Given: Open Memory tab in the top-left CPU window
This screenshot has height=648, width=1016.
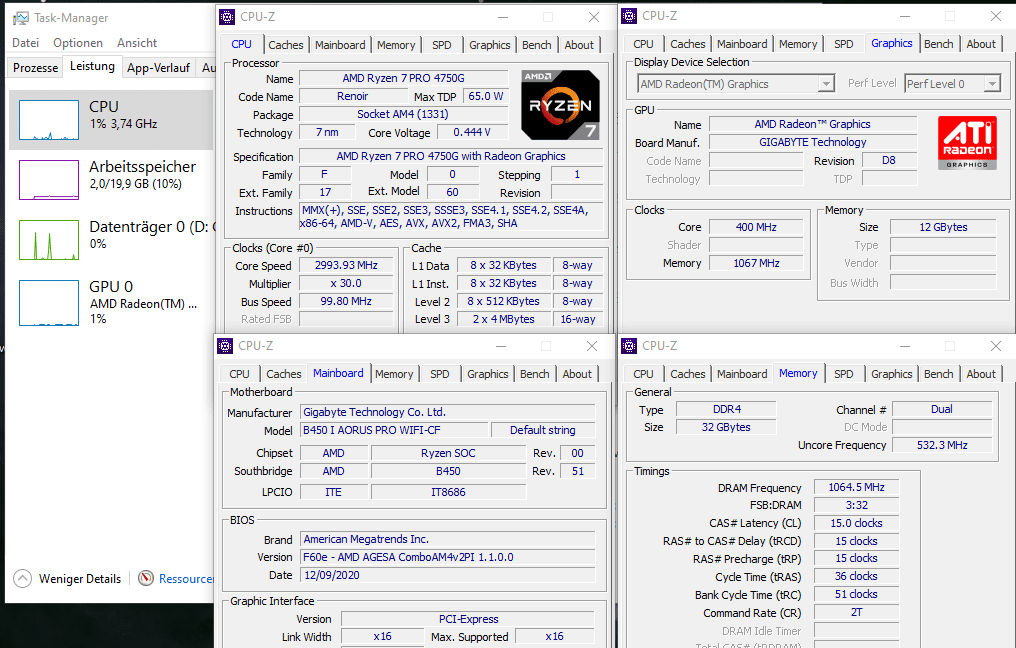Looking at the screenshot, I should tap(396, 45).
